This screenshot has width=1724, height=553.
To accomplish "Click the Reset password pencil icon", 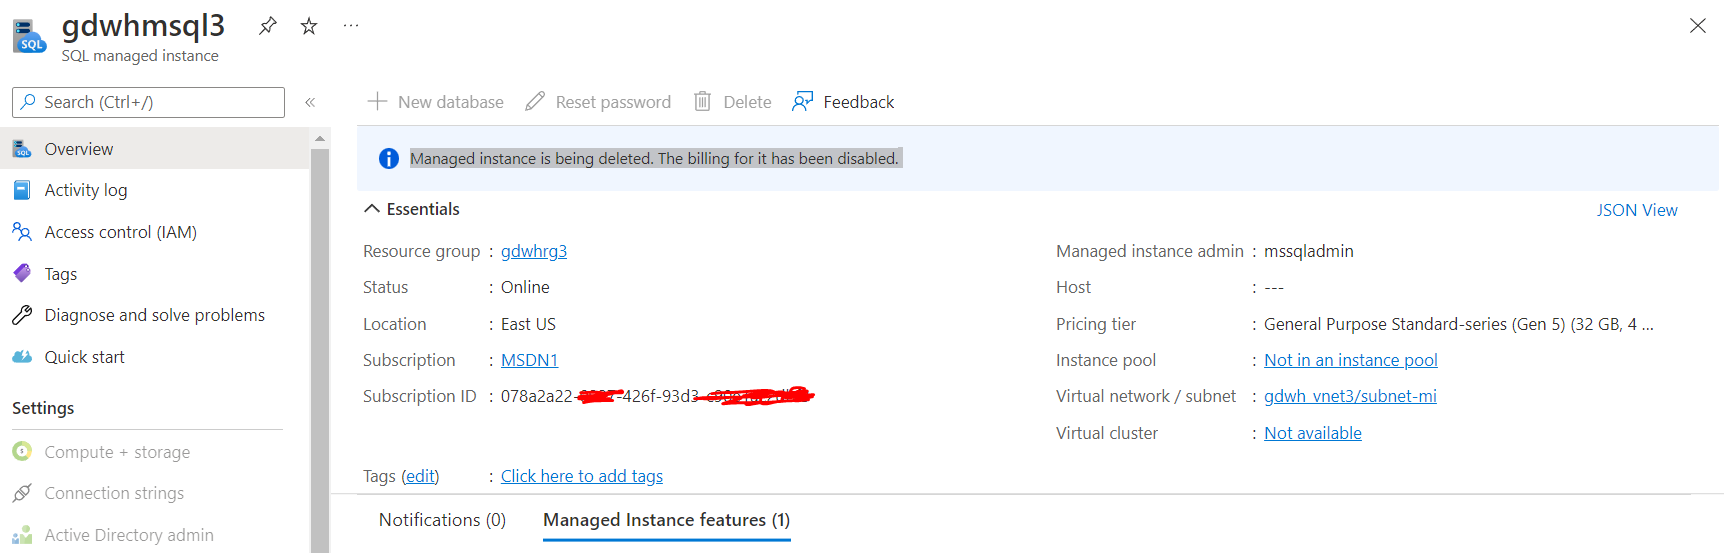I will (535, 101).
